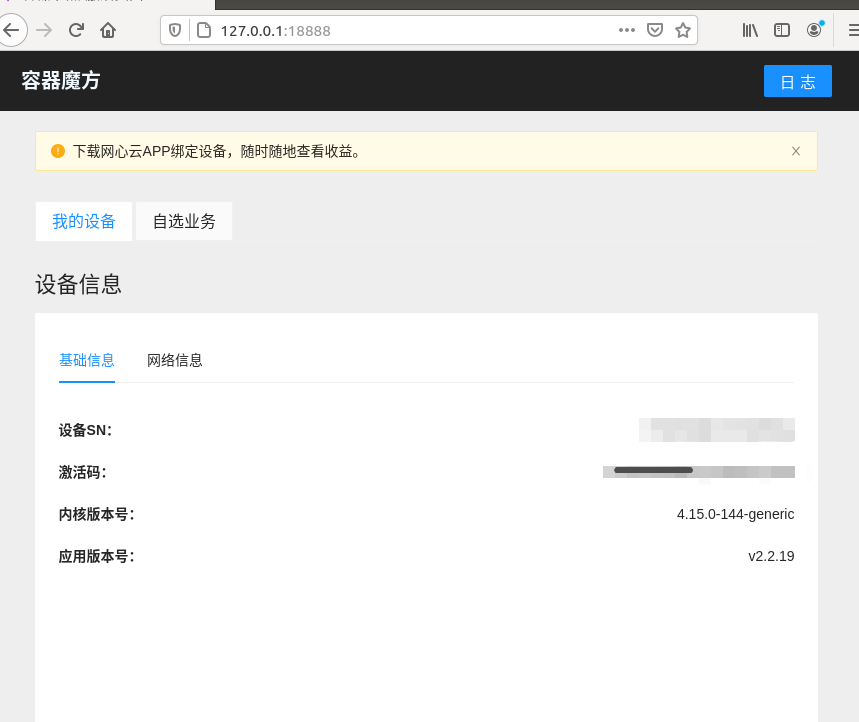Reload the current page
Image resolution: width=859 pixels, height=722 pixels.
[x=76, y=30]
